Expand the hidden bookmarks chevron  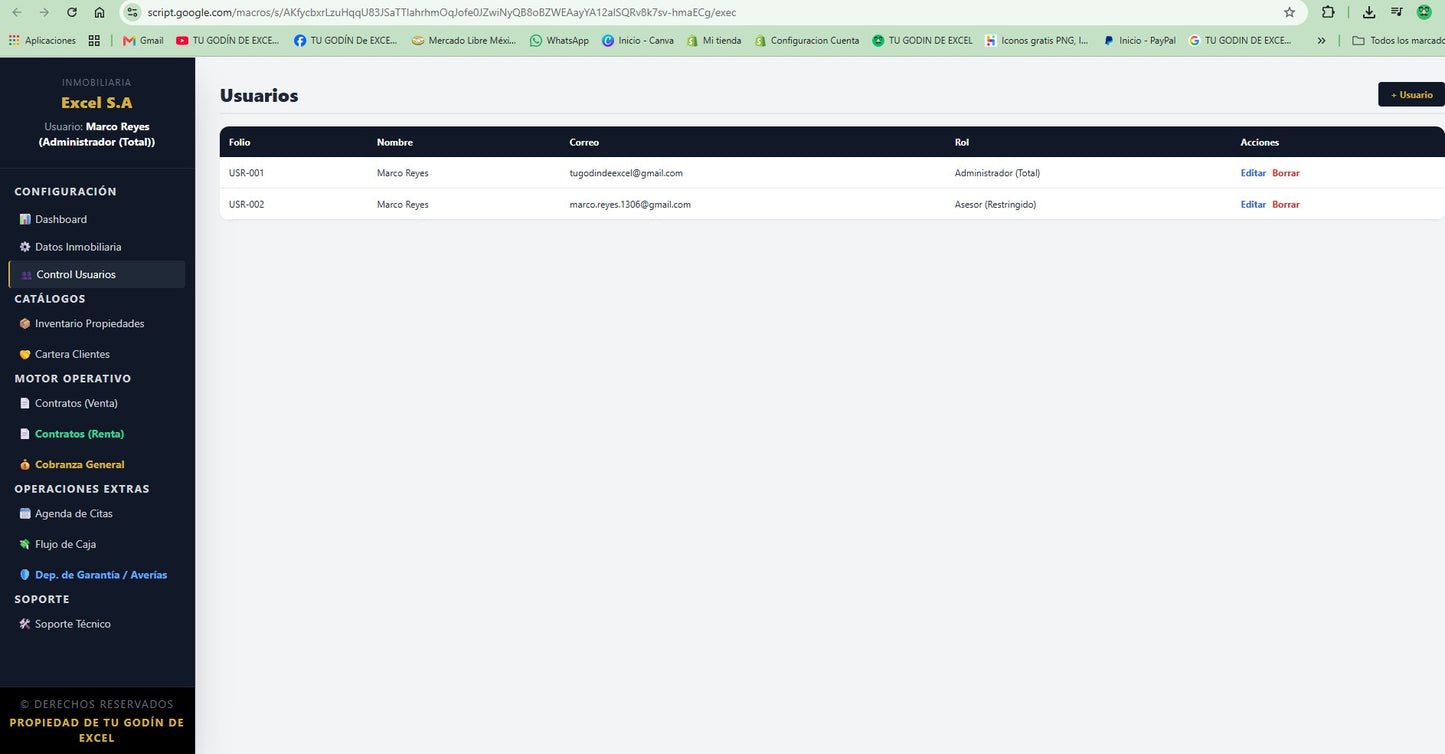(1322, 41)
